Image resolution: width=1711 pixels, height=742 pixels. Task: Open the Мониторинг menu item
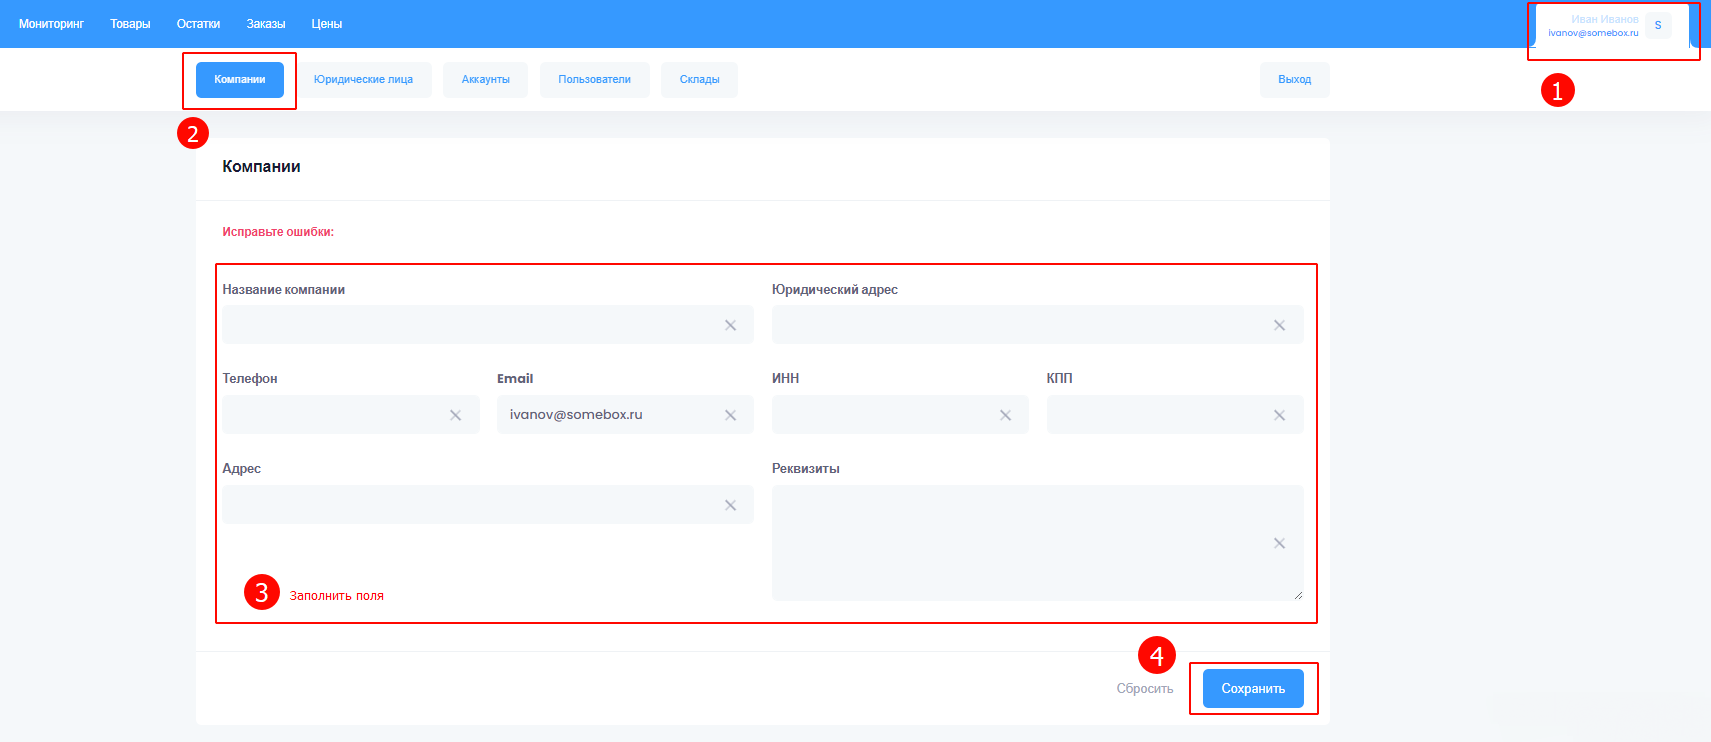51,24
